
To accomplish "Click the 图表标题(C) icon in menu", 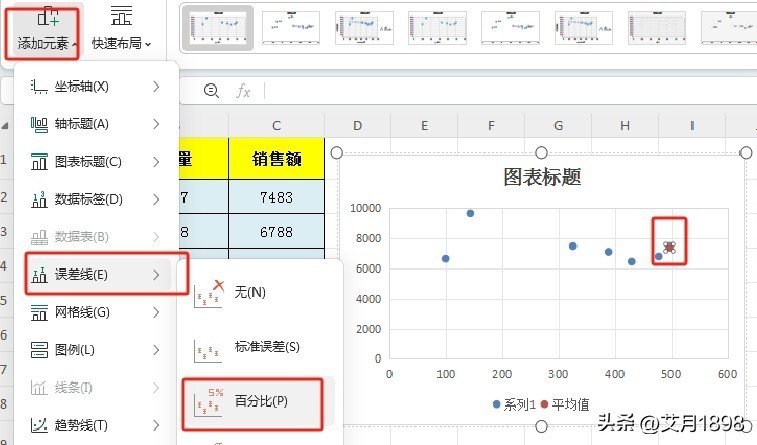I will (x=40, y=162).
